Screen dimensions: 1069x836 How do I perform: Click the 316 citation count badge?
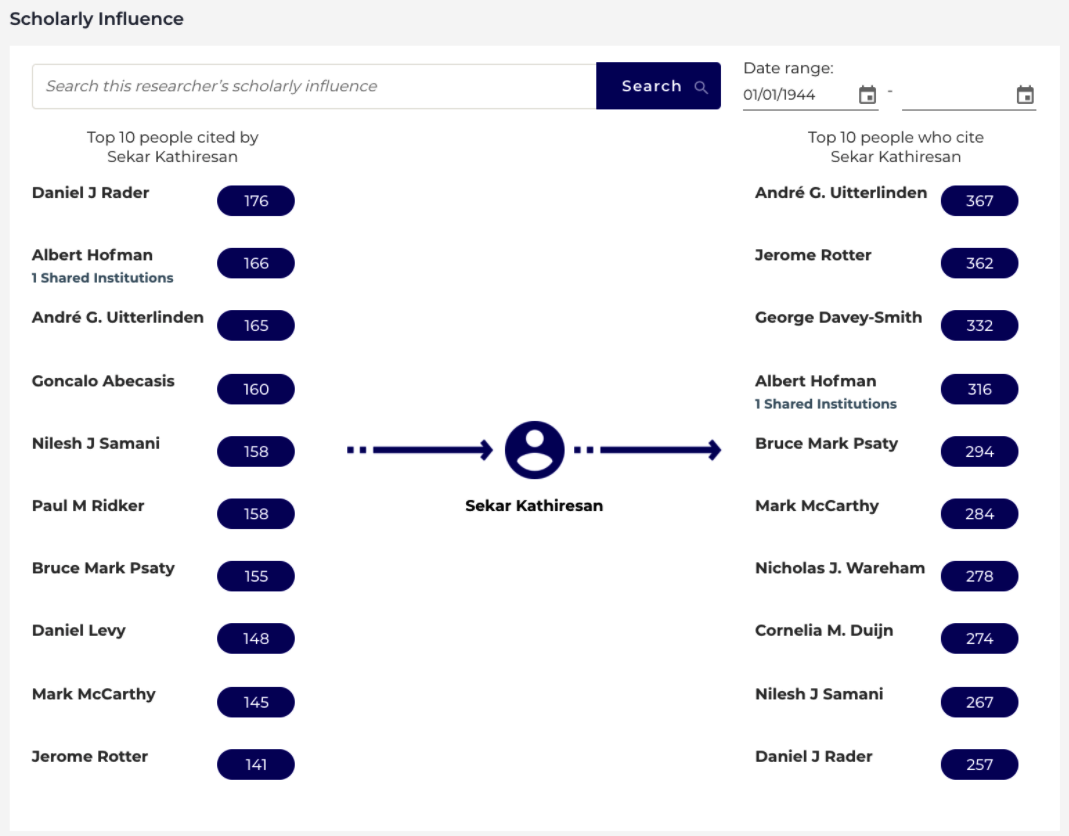pos(979,389)
